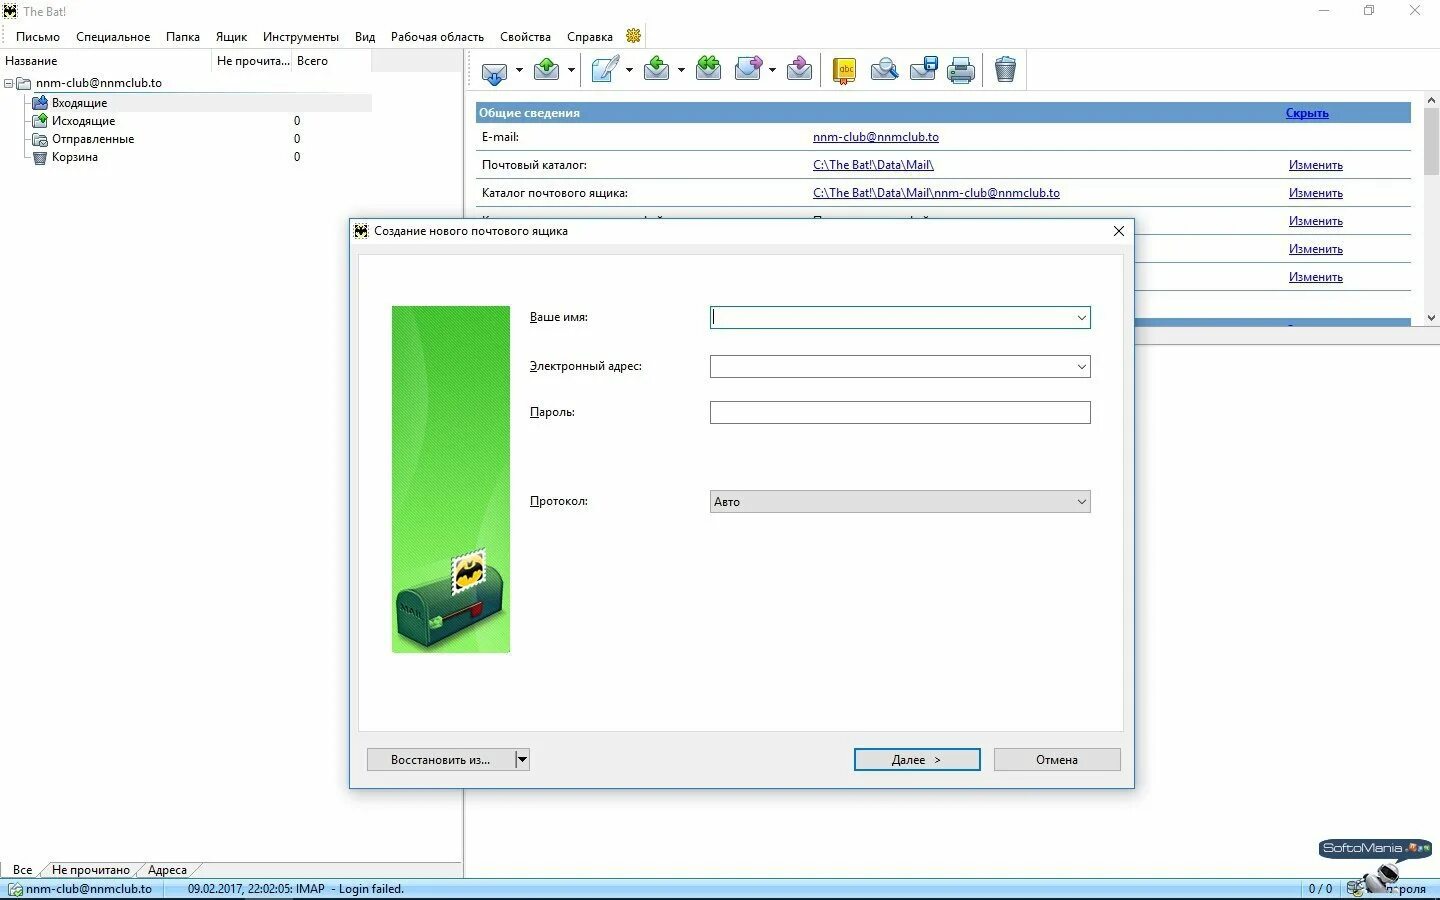Image resolution: width=1440 pixels, height=900 pixels.
Task: Open the C:\The Bat!\Data\Mail\ path link
Action: pos(873,165)
